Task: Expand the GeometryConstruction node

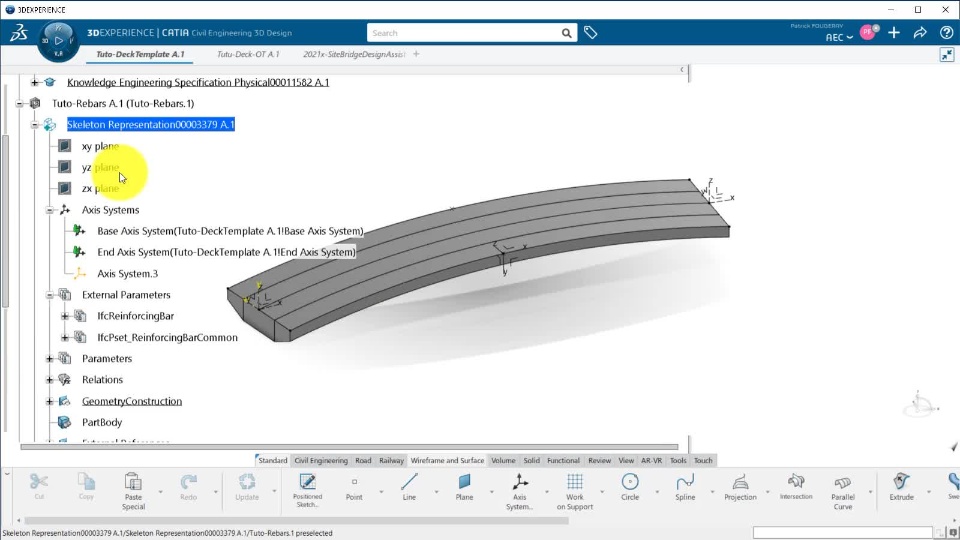Action: pos(50,401)
